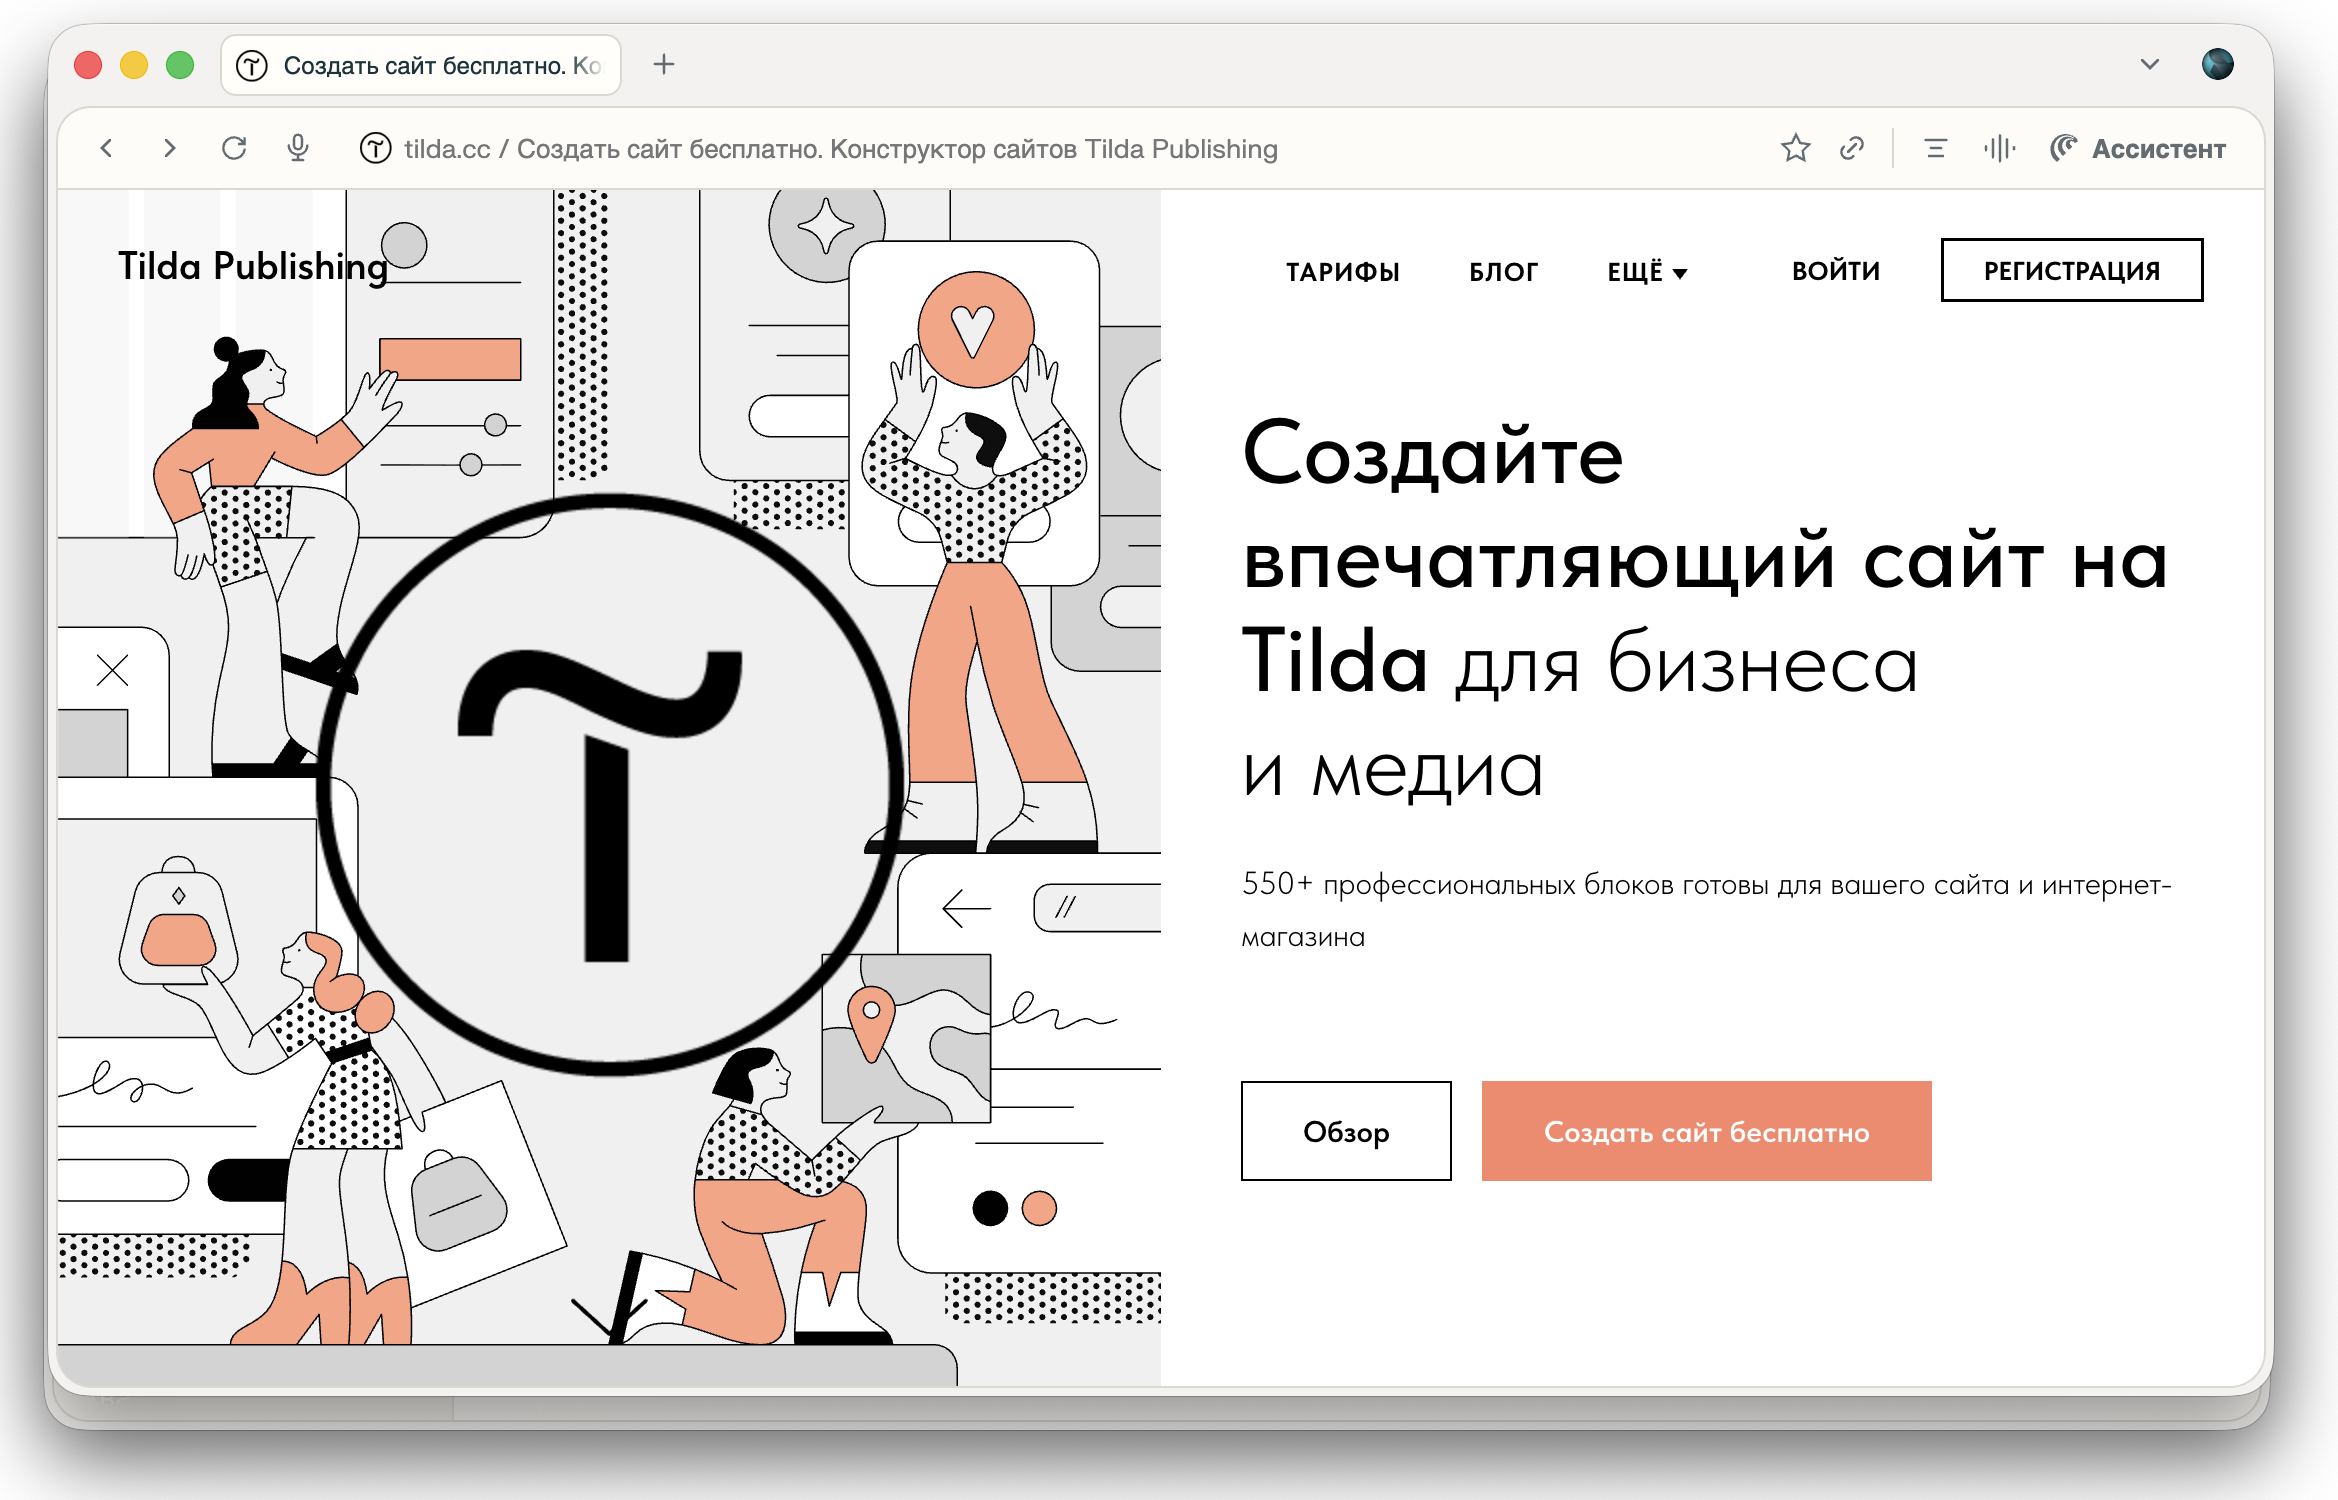Screen dimensions: 2338x1500
Task: Activate the microphone voice input icon
Action: coord(298,149)
